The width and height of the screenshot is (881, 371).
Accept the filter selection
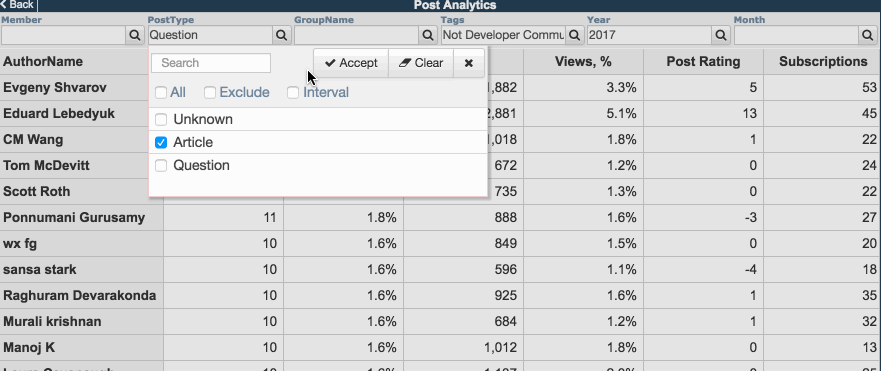[x=351, y=63]
